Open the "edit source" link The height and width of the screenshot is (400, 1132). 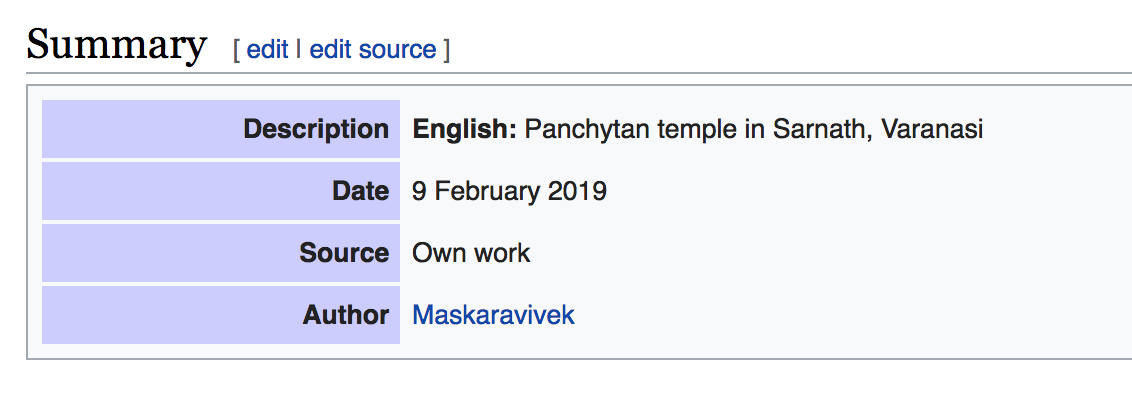pyautogui.click(x=373, y=50)
